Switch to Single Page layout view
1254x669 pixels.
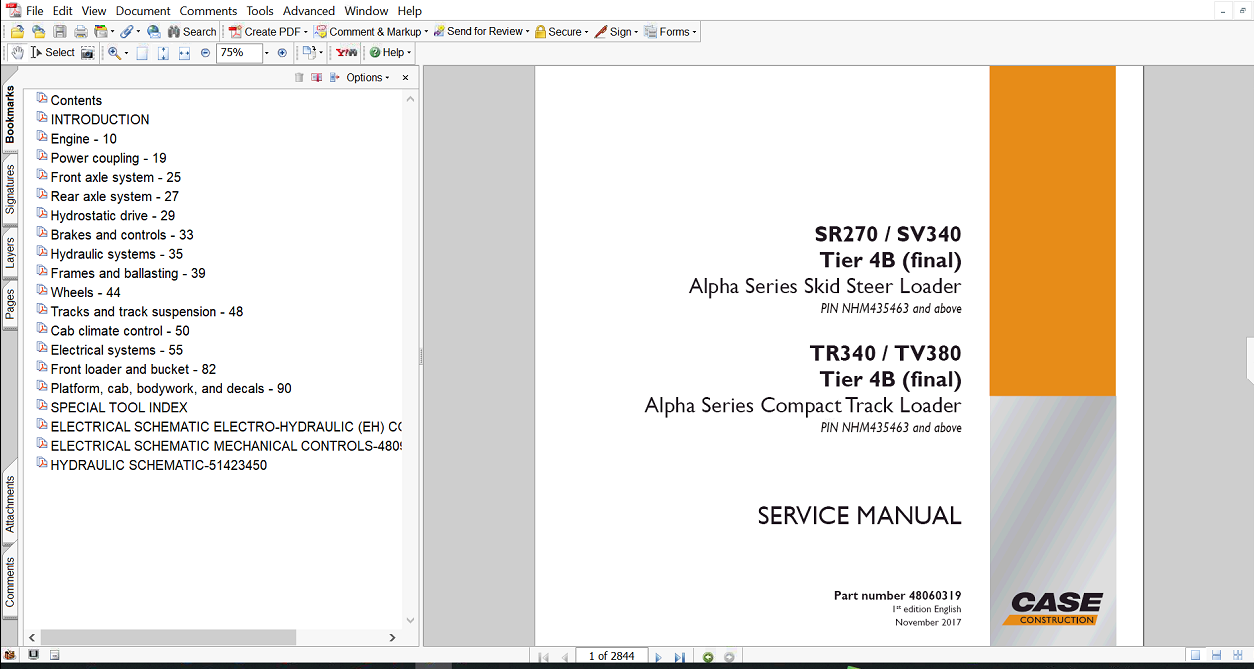pyautogui.click(x=1195, y=656)
